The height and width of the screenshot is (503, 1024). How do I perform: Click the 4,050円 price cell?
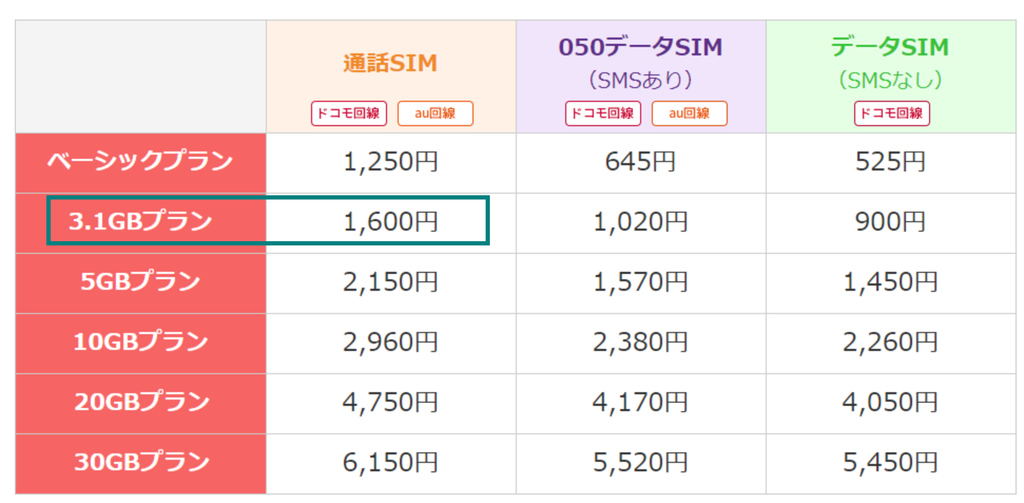pos(891,402)
